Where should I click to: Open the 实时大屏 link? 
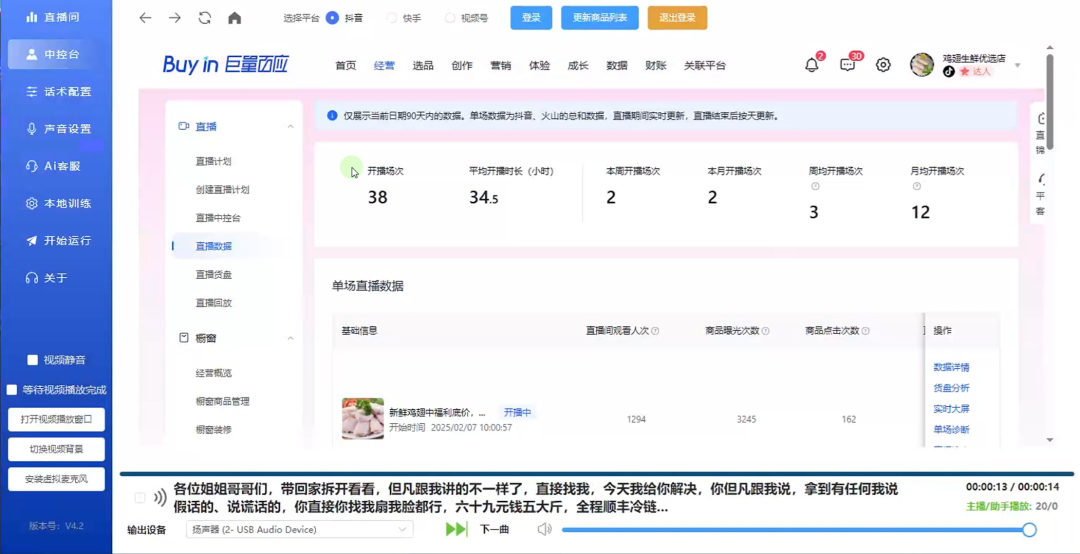951,409
